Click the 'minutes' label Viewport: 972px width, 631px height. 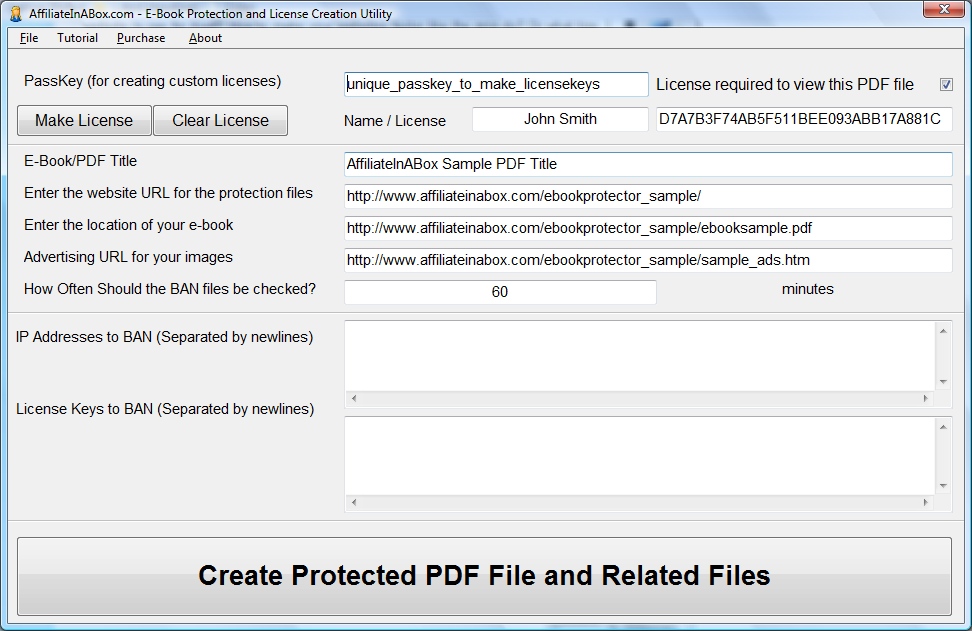808,289
